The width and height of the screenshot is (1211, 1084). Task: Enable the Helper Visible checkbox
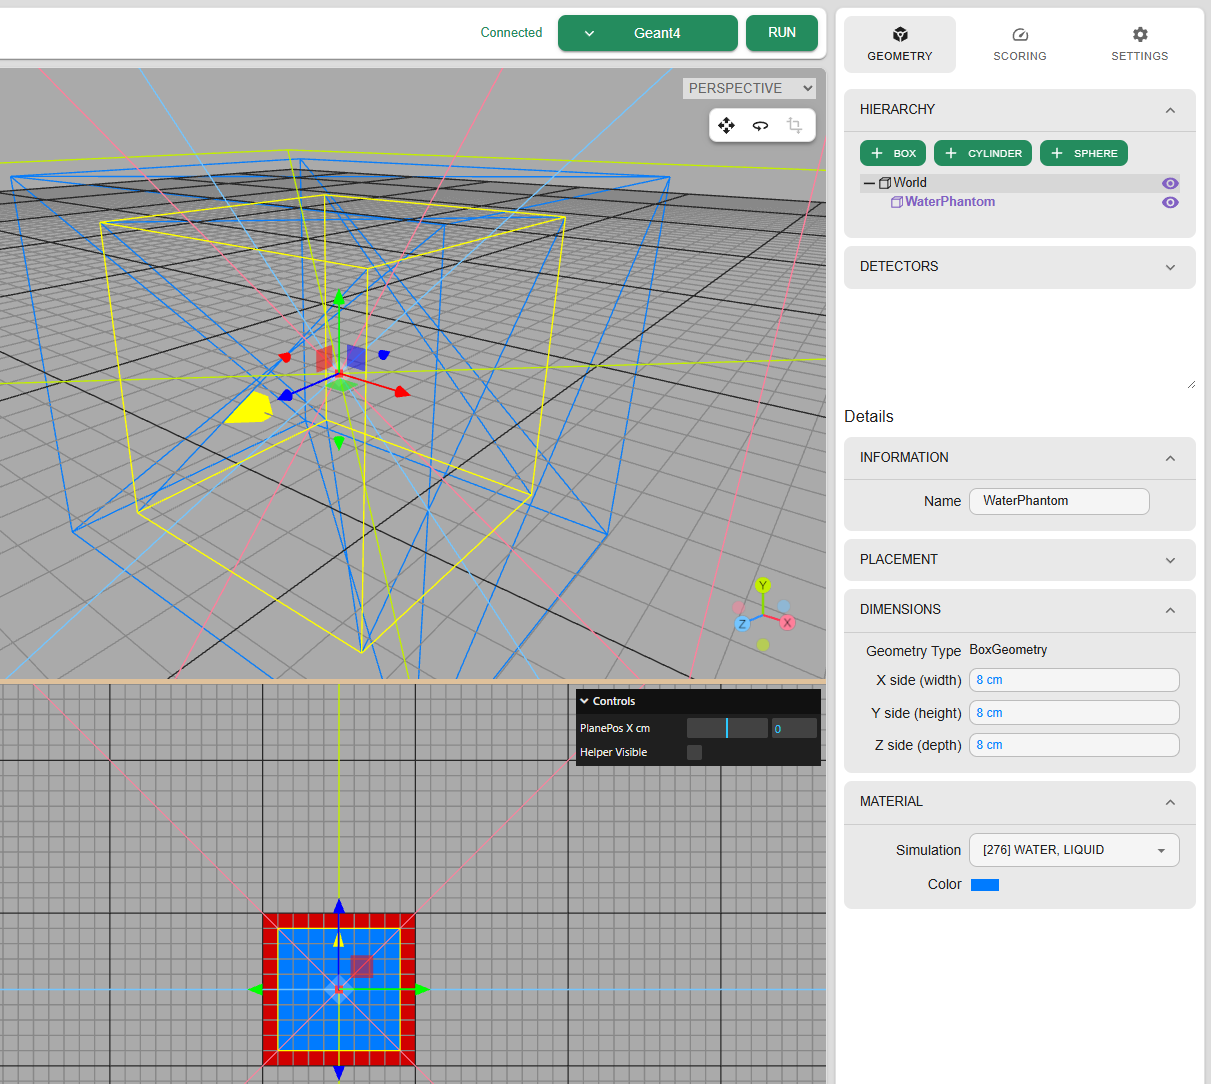point(694,752)
